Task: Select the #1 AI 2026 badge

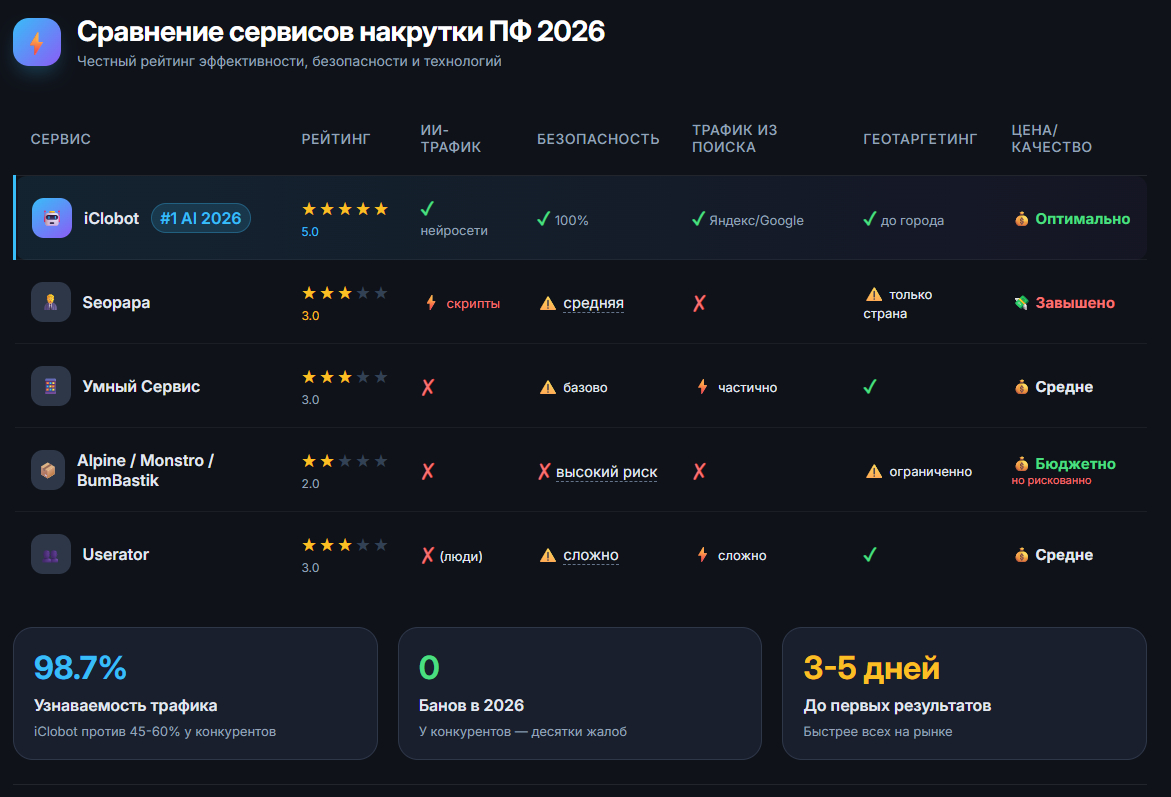Action: (201, 218)
